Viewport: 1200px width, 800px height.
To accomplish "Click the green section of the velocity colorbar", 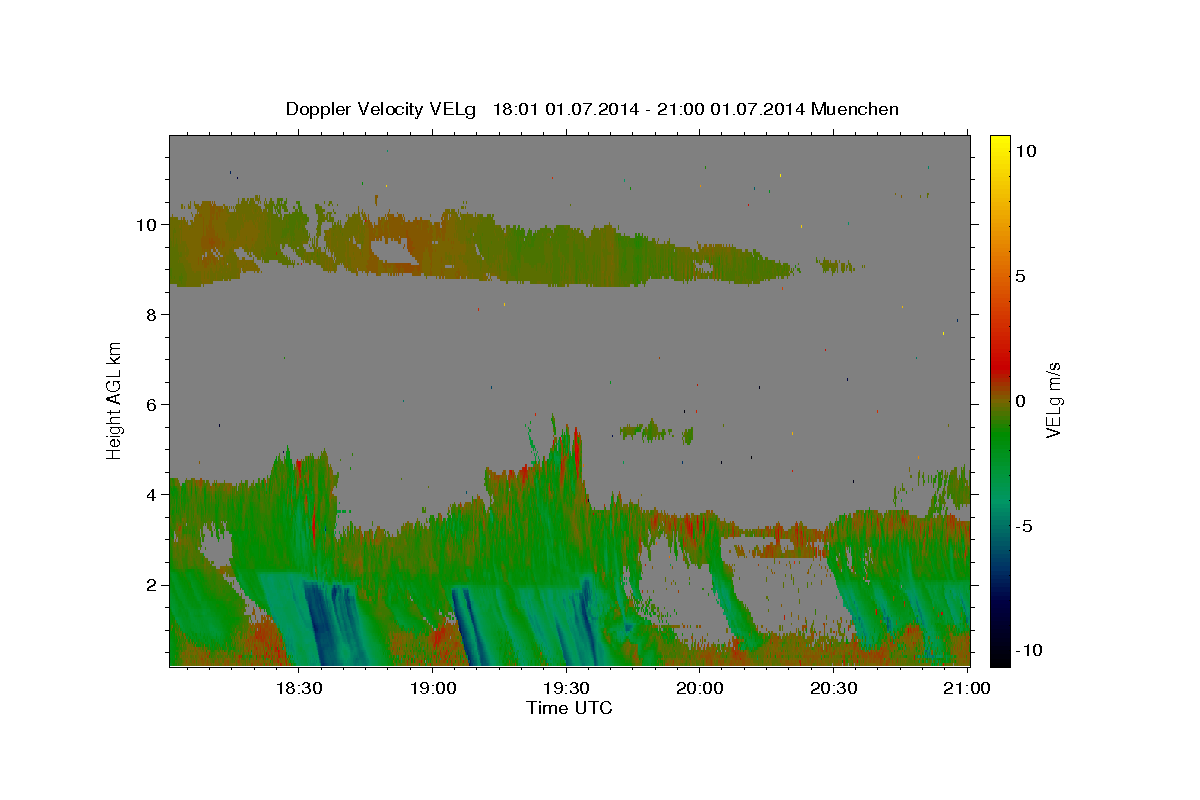I will point(1000,440).
